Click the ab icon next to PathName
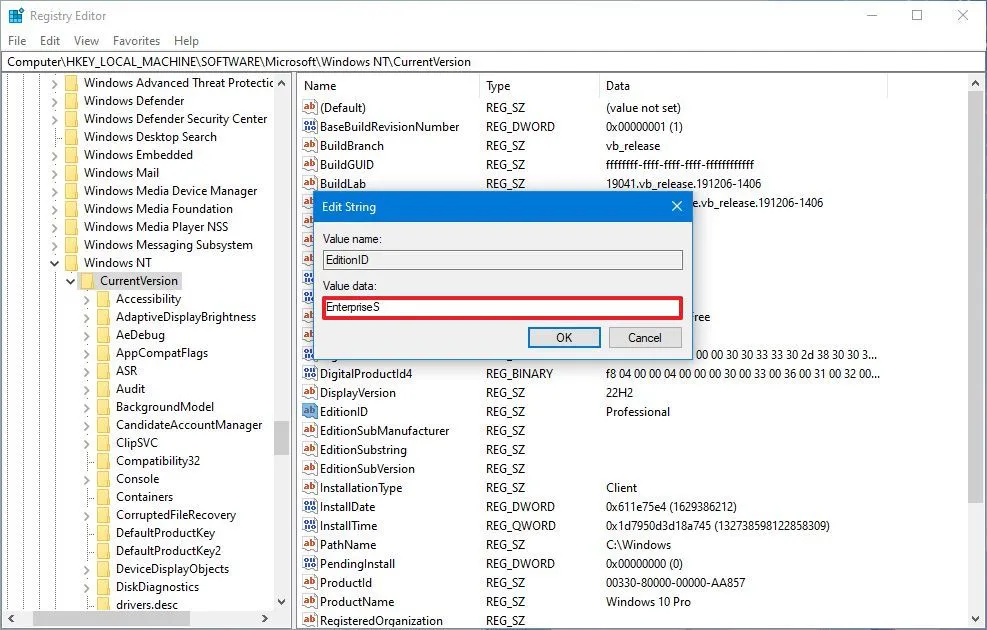987x630 pixels. coord(309,545)
